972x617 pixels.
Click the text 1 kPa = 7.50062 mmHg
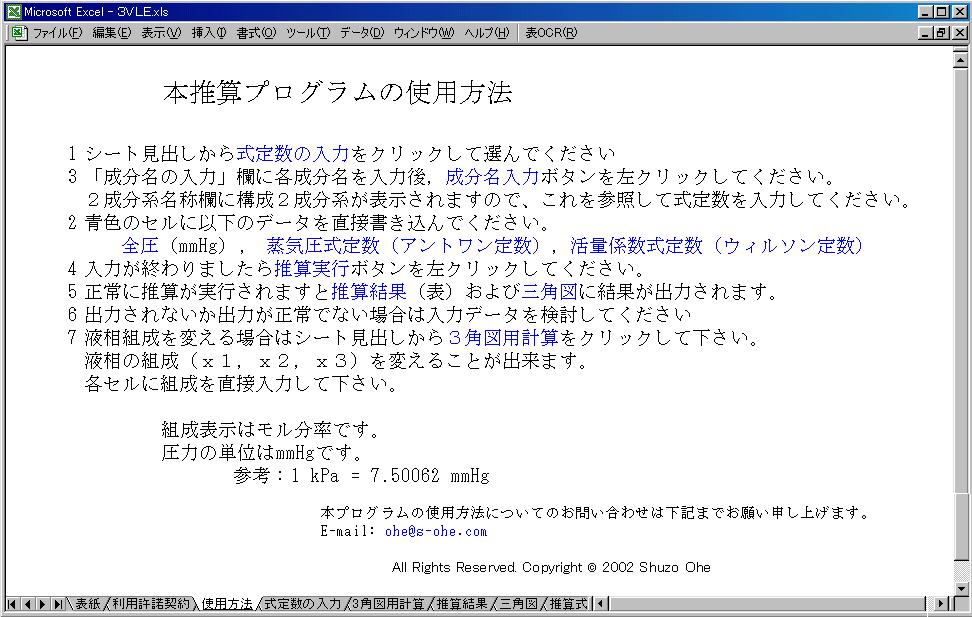(x=391, y=476)
